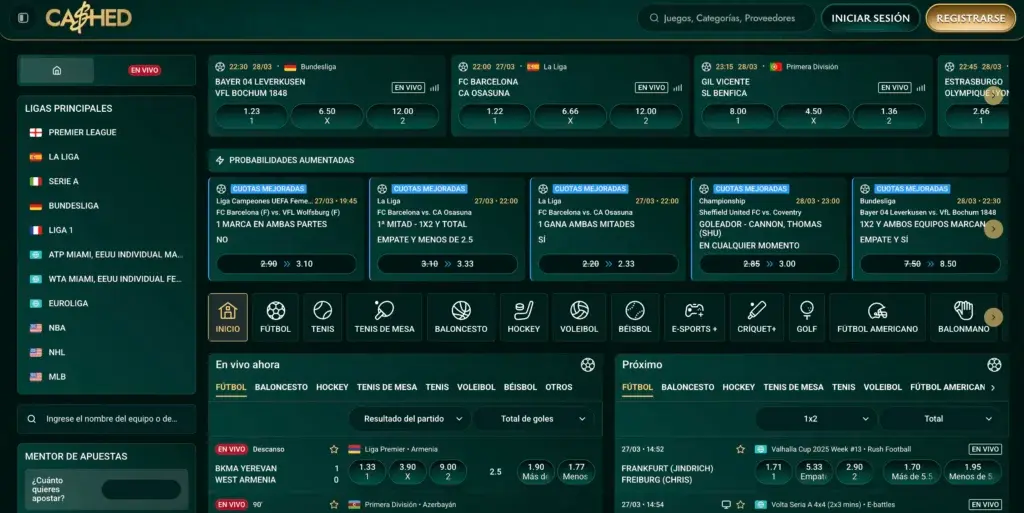Expand Próximo sport tabs with chevron

tap(993, 388)
